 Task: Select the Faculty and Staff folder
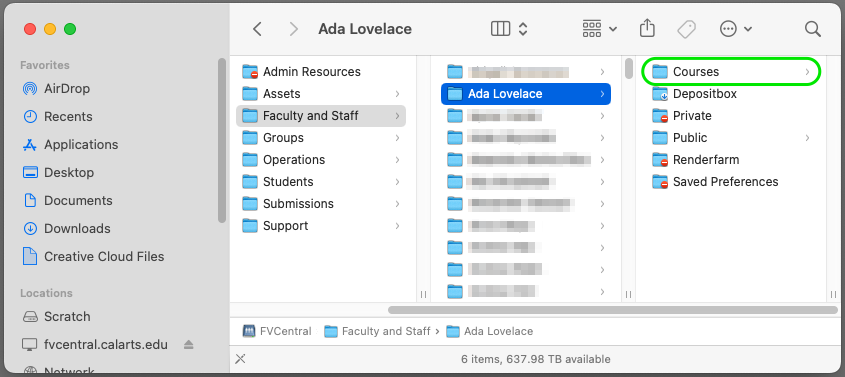pos(321,116)
